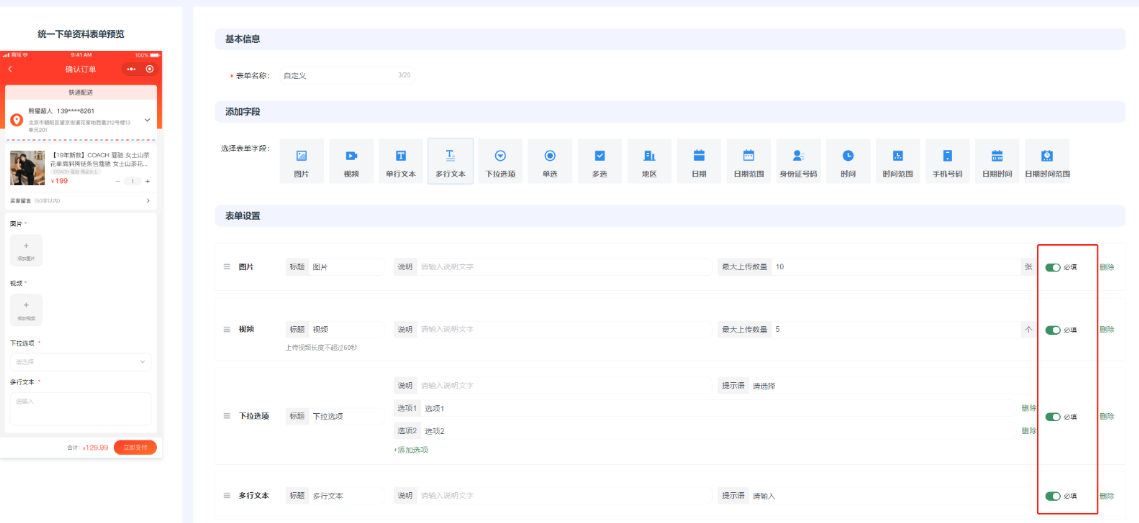Click the drag handle of 视频 row
This screenshot has width=1139, height=523.
[x=226, y=329]
